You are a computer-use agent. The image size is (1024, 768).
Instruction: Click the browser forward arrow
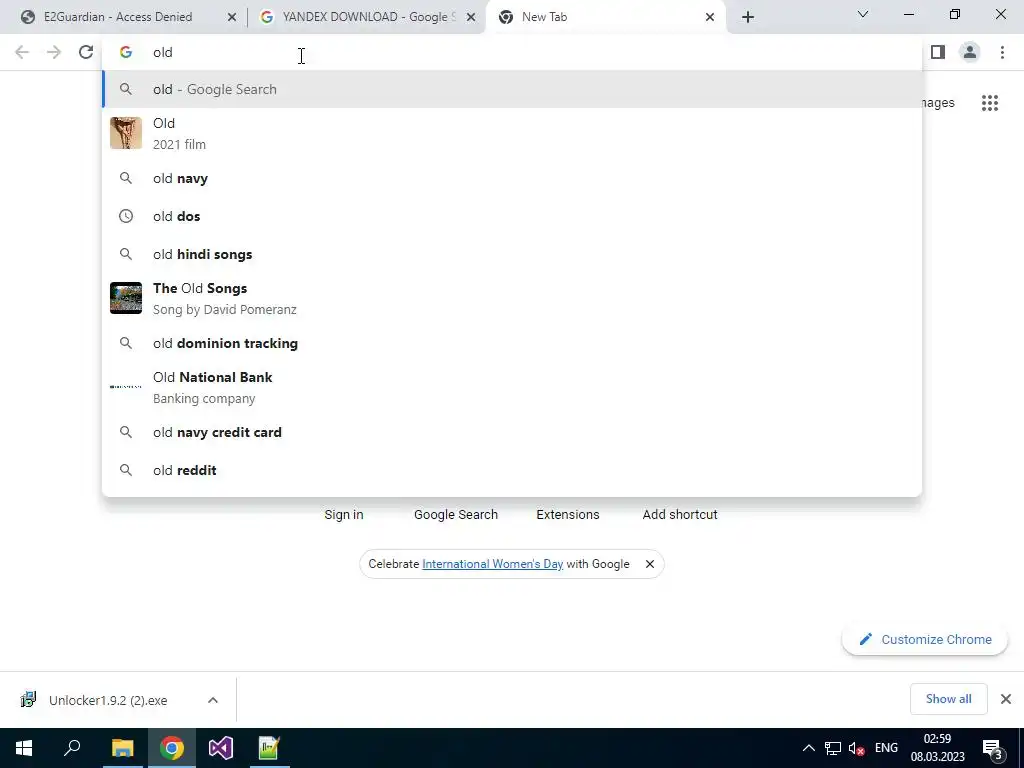pos(54,52)
